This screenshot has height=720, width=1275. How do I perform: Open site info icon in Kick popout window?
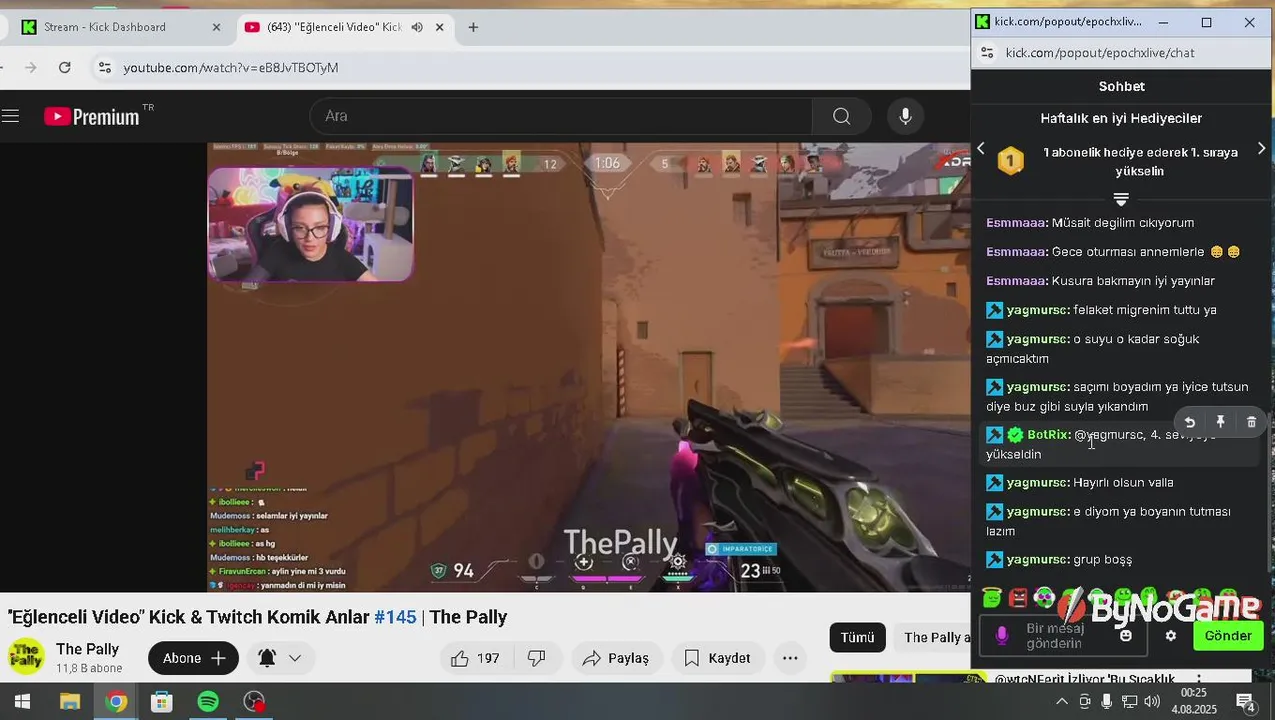point(986,53)
